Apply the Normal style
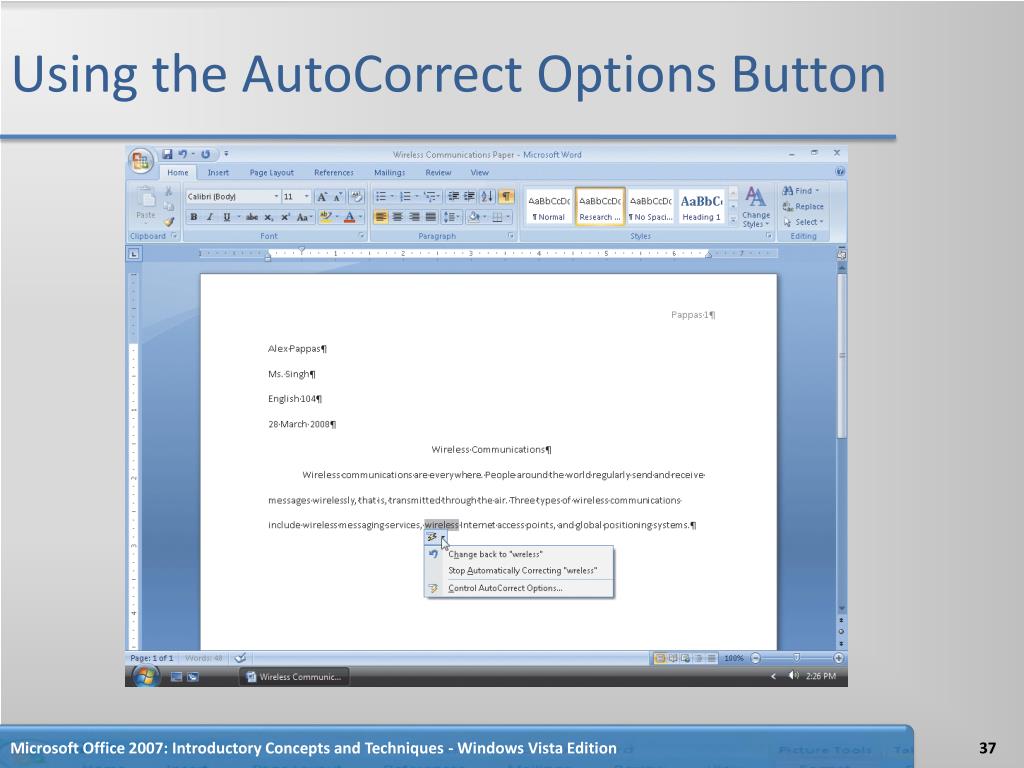1024x768 pixels. click(549, 207)
